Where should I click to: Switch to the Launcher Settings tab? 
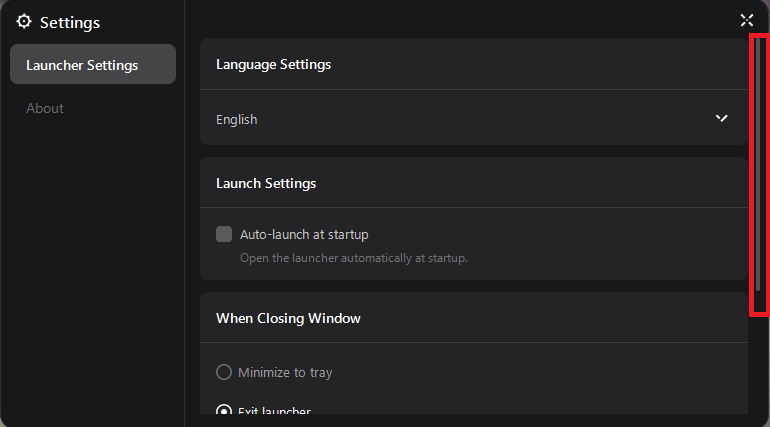tap(92, 65)
